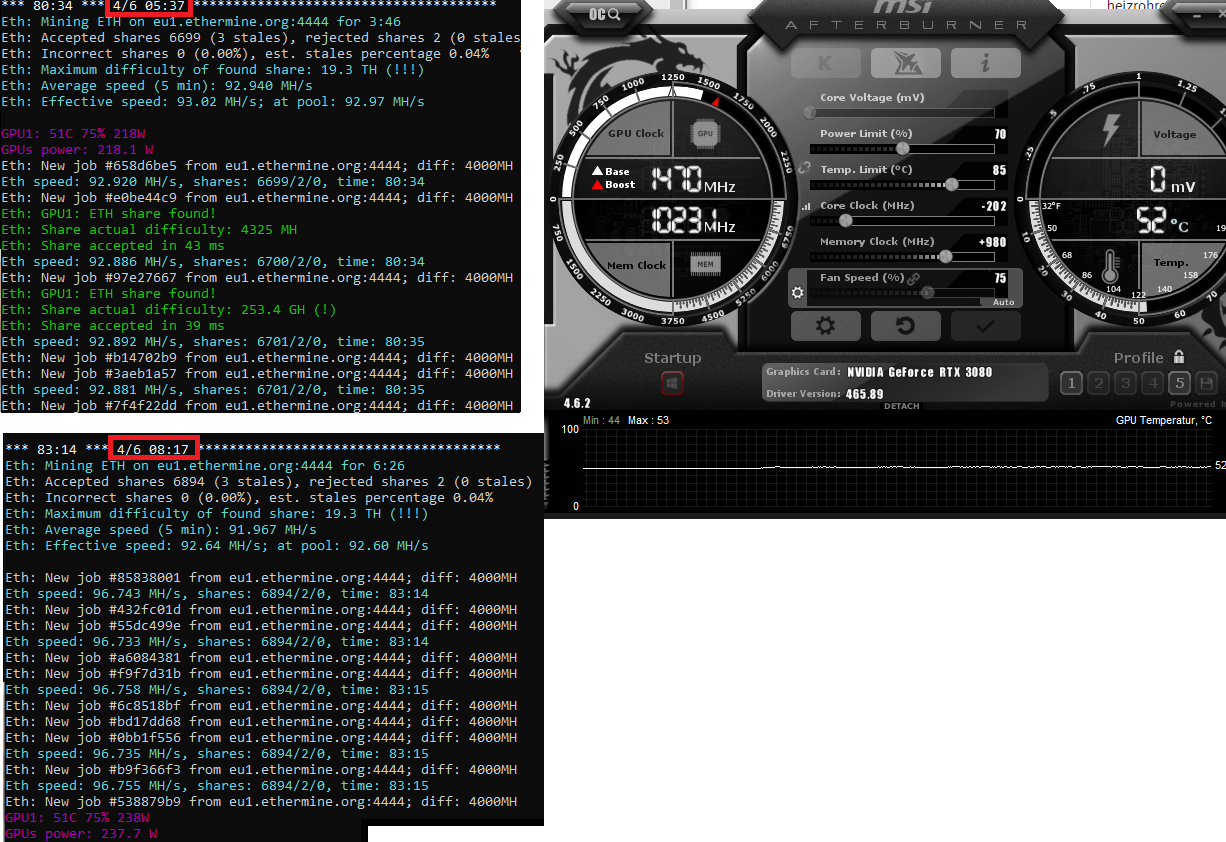The height and width of the screenshot is (842, 1226).
Task: Select profile slot 5
Action: click(1179, 383)
